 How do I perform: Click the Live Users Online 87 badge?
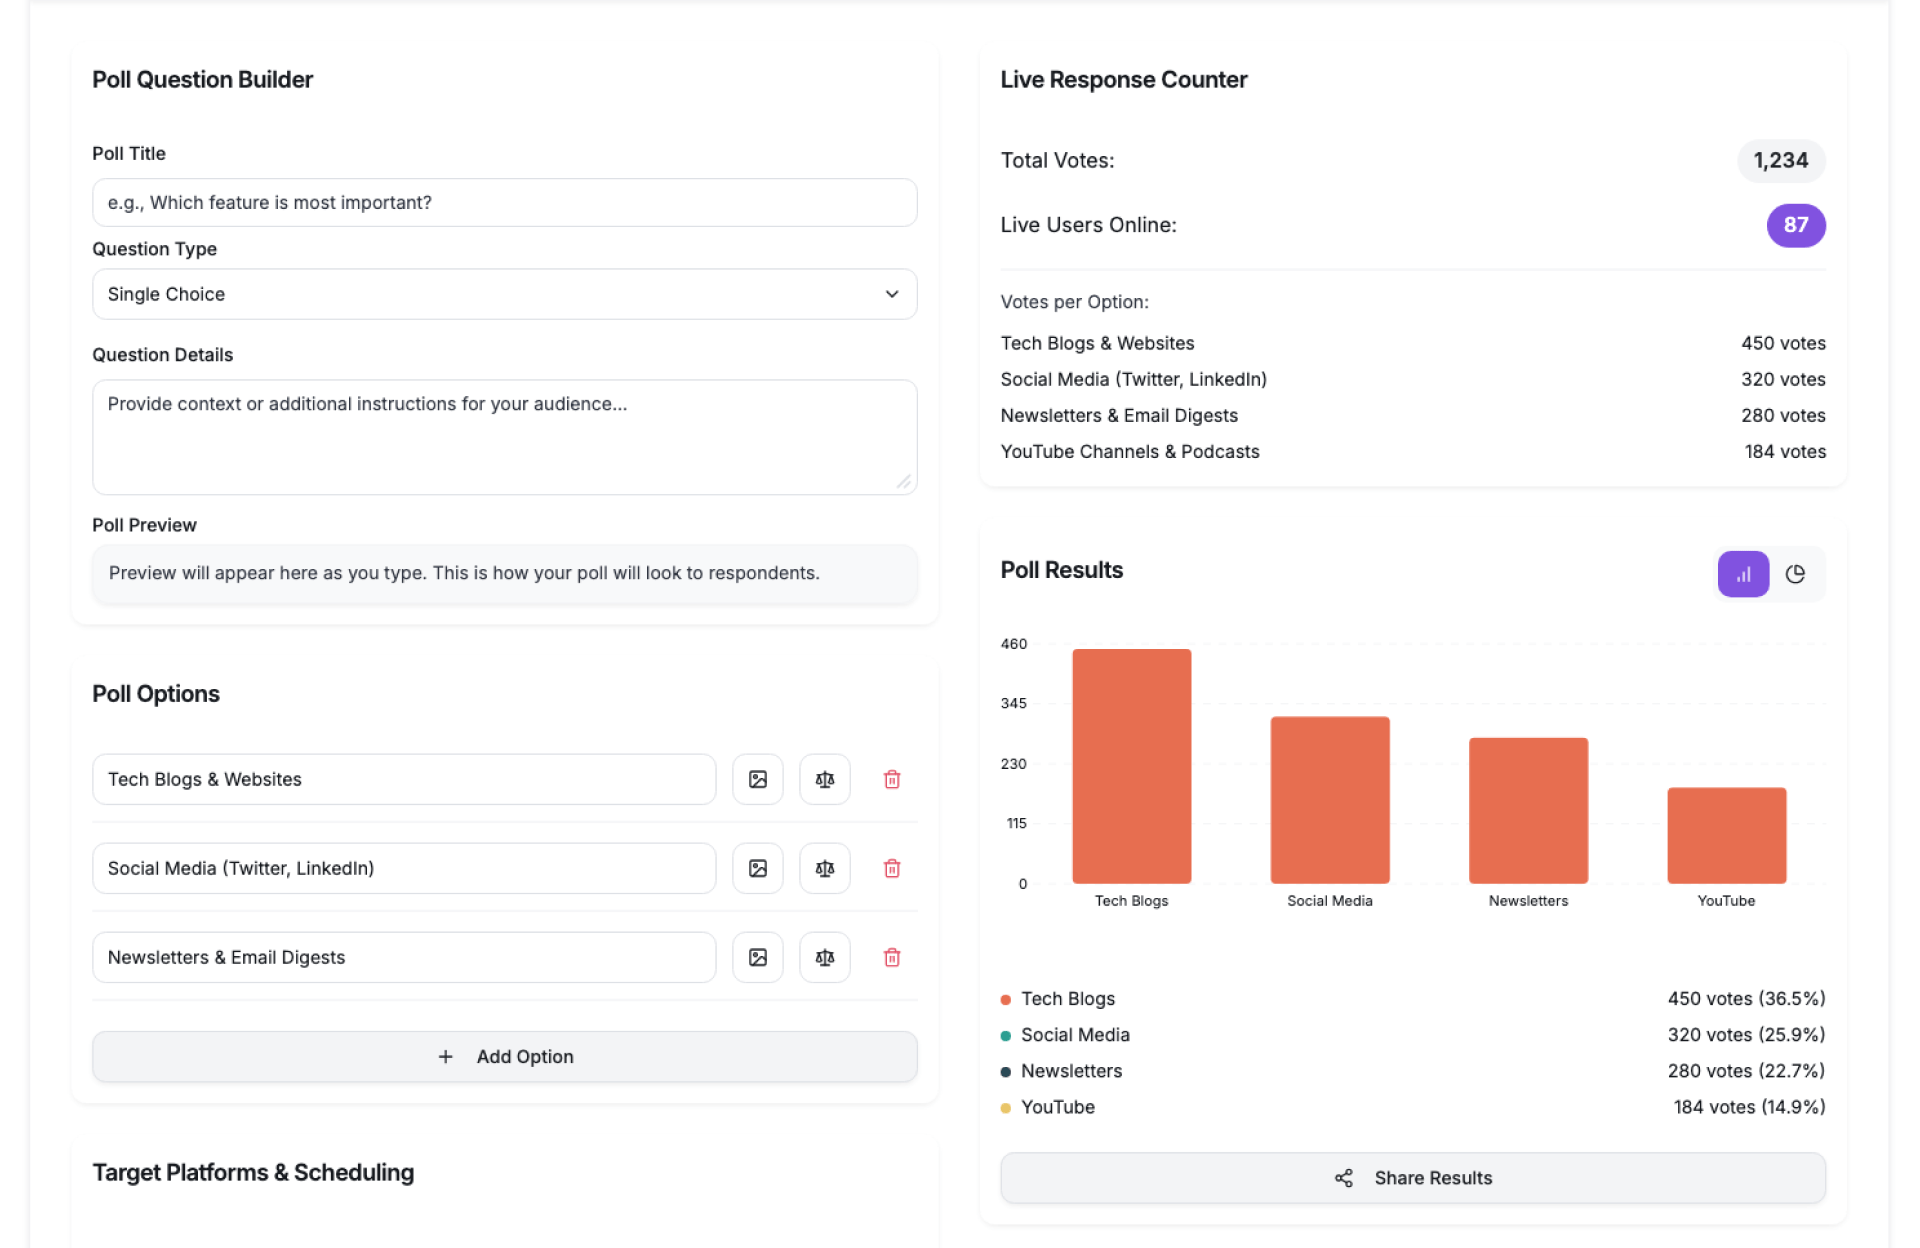coord(1795,225)
